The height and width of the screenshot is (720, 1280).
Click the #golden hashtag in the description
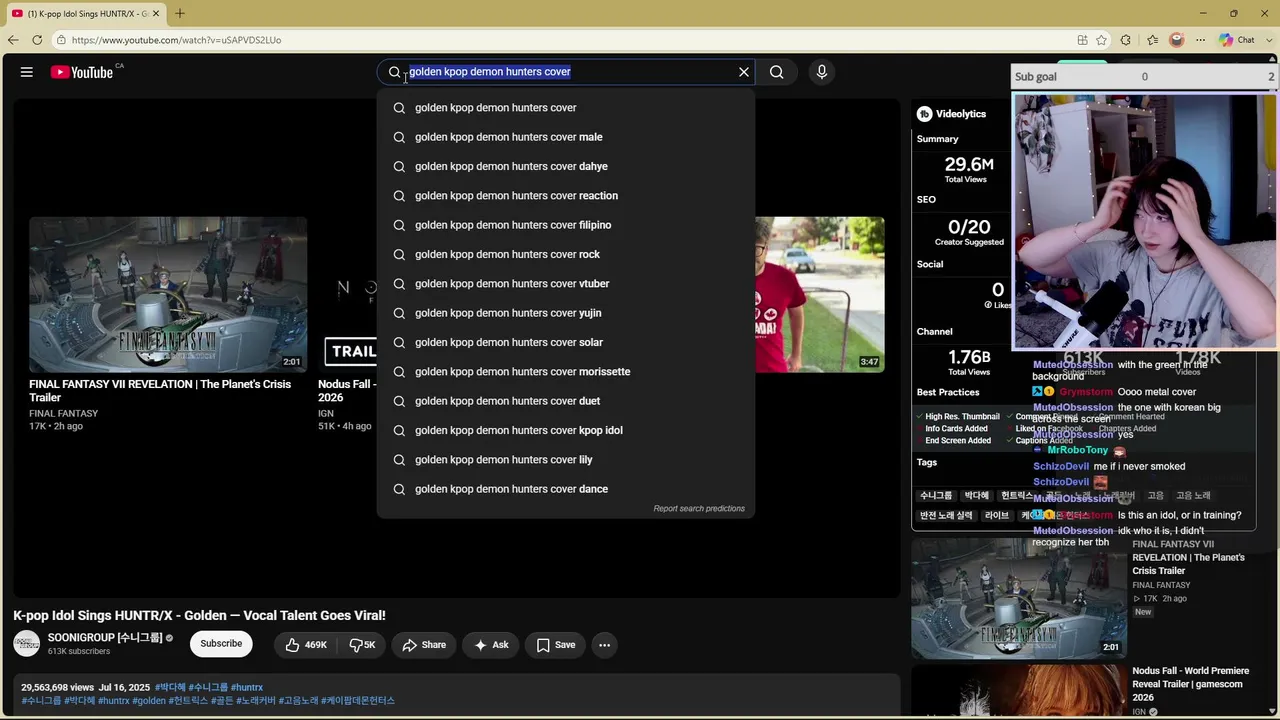point(149,701)
